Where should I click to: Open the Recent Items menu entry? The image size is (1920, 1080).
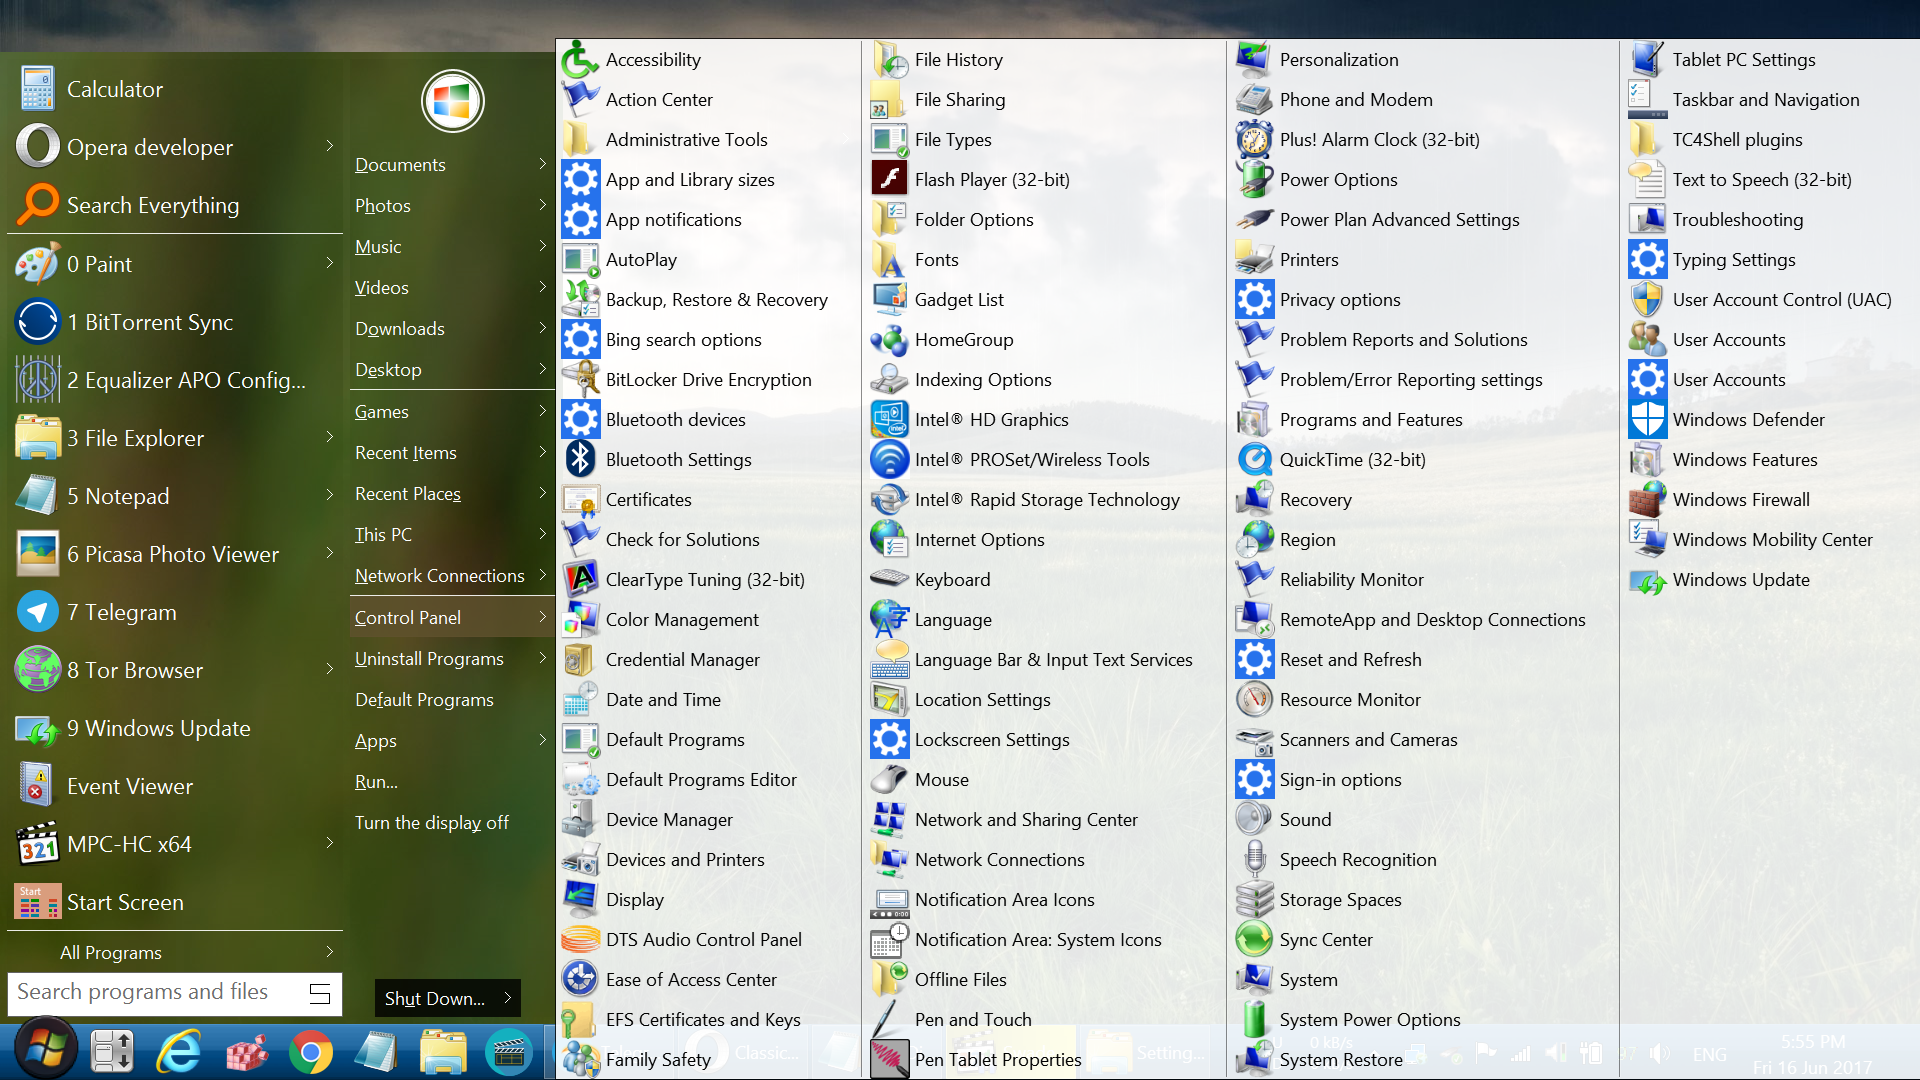(406, 453)
